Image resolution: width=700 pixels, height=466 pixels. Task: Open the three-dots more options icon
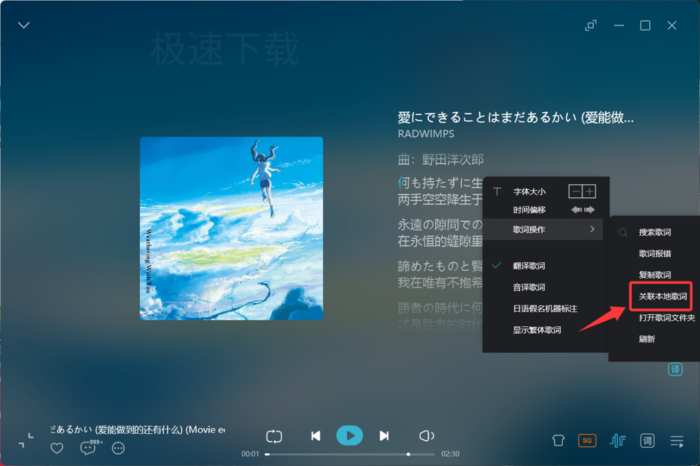tap(118, 448)
